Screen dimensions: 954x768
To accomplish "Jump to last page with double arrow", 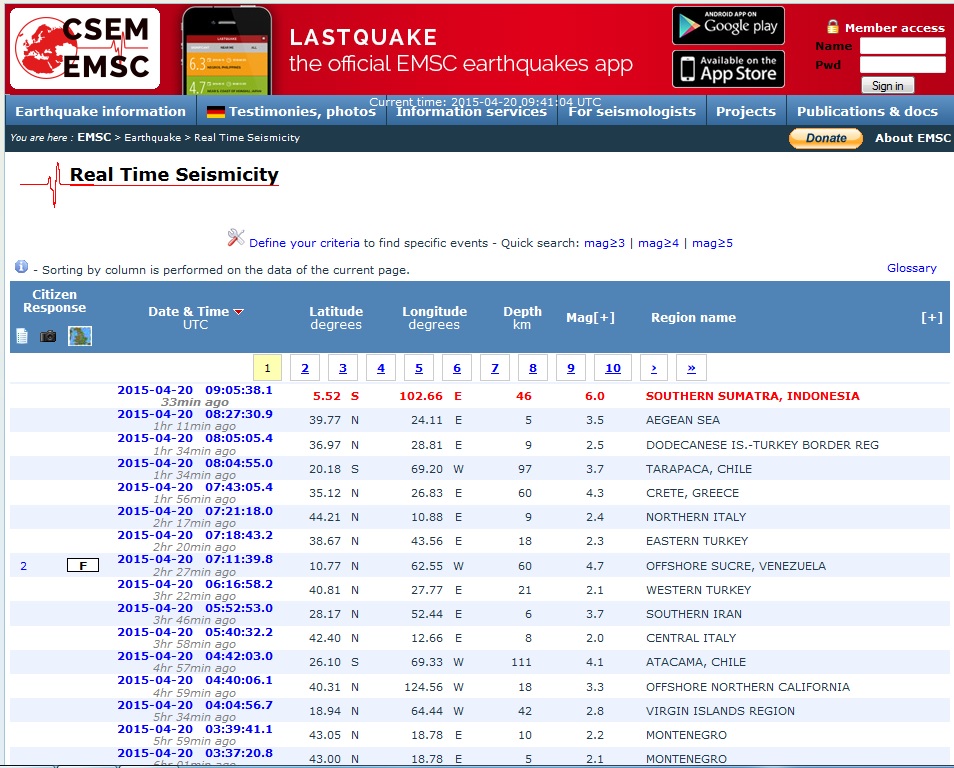I will pyautogui.click(x=691, y=368).
